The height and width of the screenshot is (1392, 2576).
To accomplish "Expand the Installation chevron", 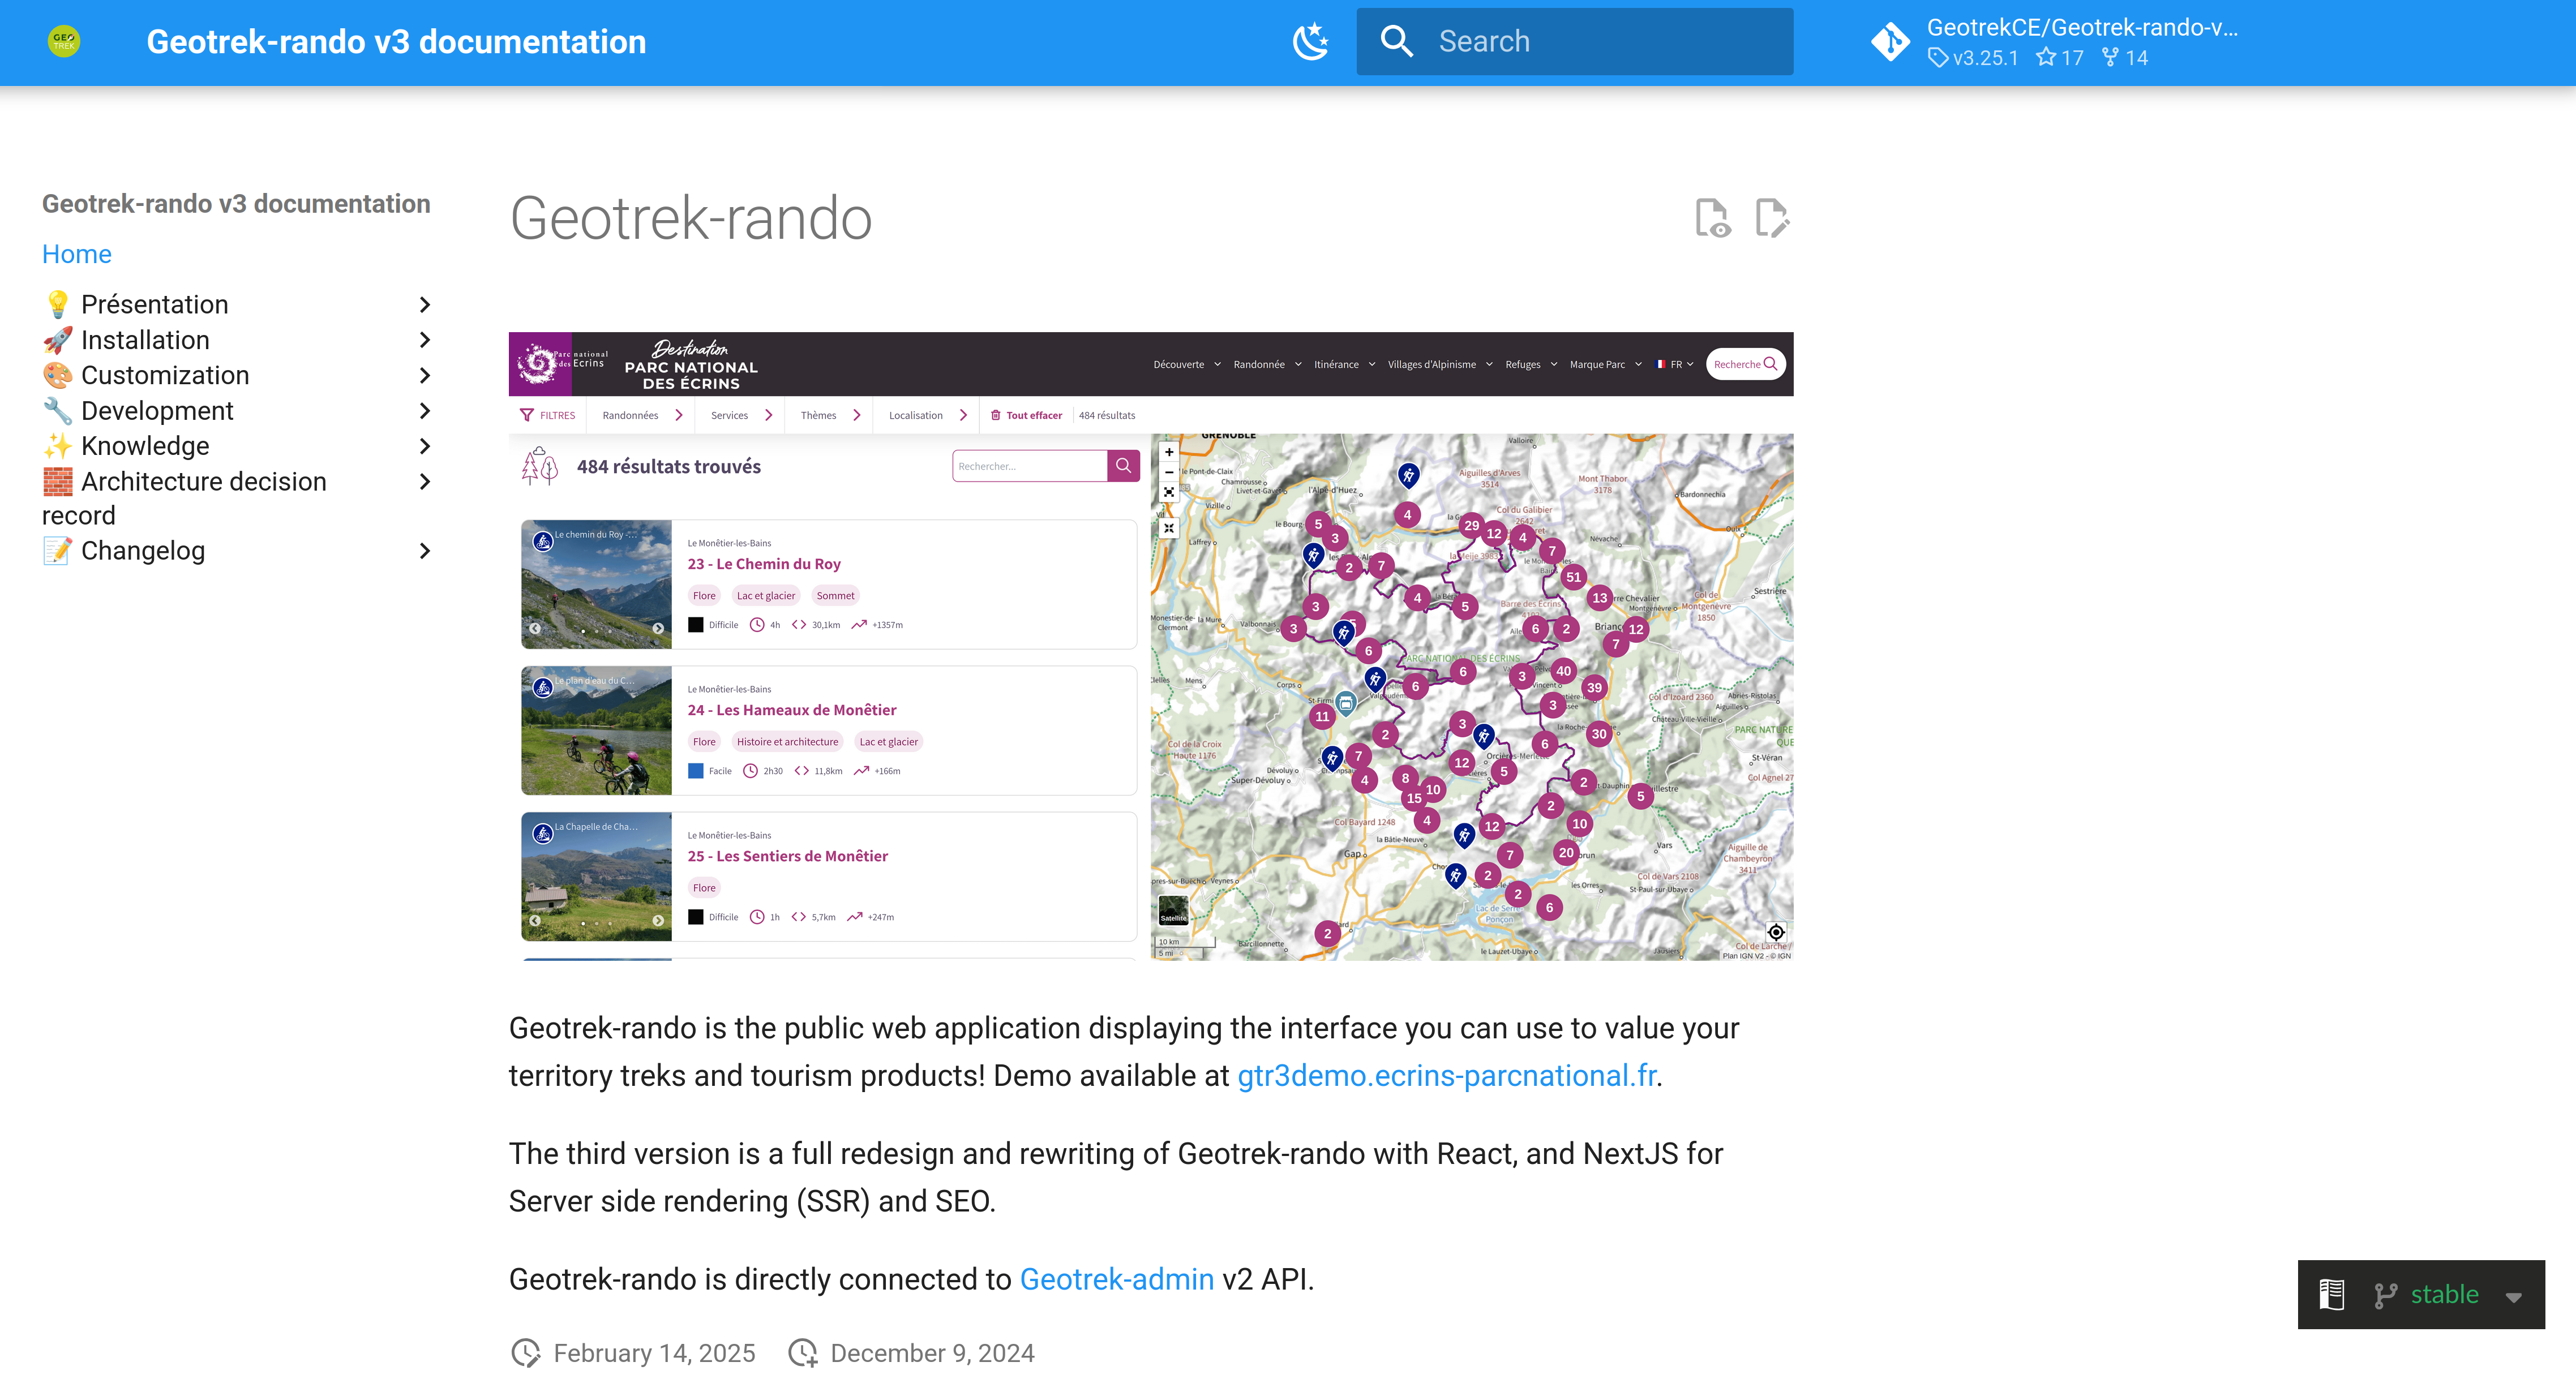I will 424,340.
